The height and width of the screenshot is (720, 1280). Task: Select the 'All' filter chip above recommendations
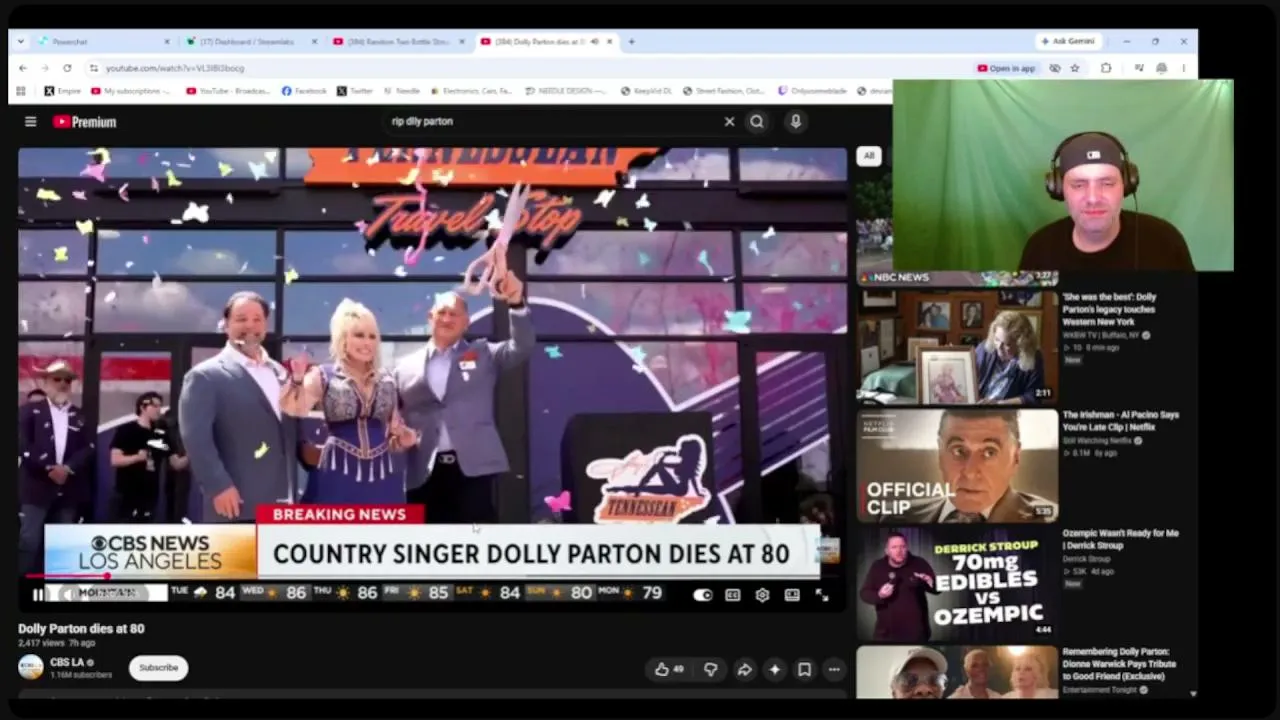click(x=868, y=156)
